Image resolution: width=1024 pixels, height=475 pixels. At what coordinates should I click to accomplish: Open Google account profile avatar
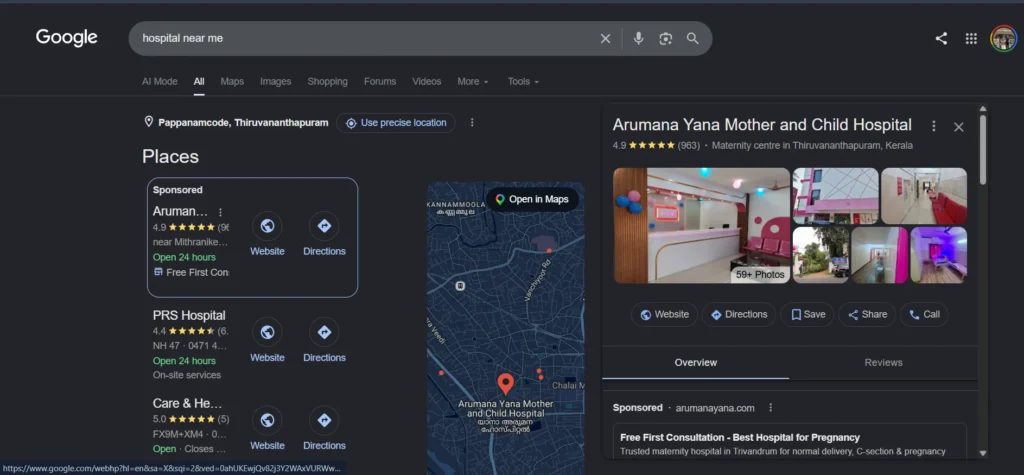pyautogui.click(x=1003, y=39)
